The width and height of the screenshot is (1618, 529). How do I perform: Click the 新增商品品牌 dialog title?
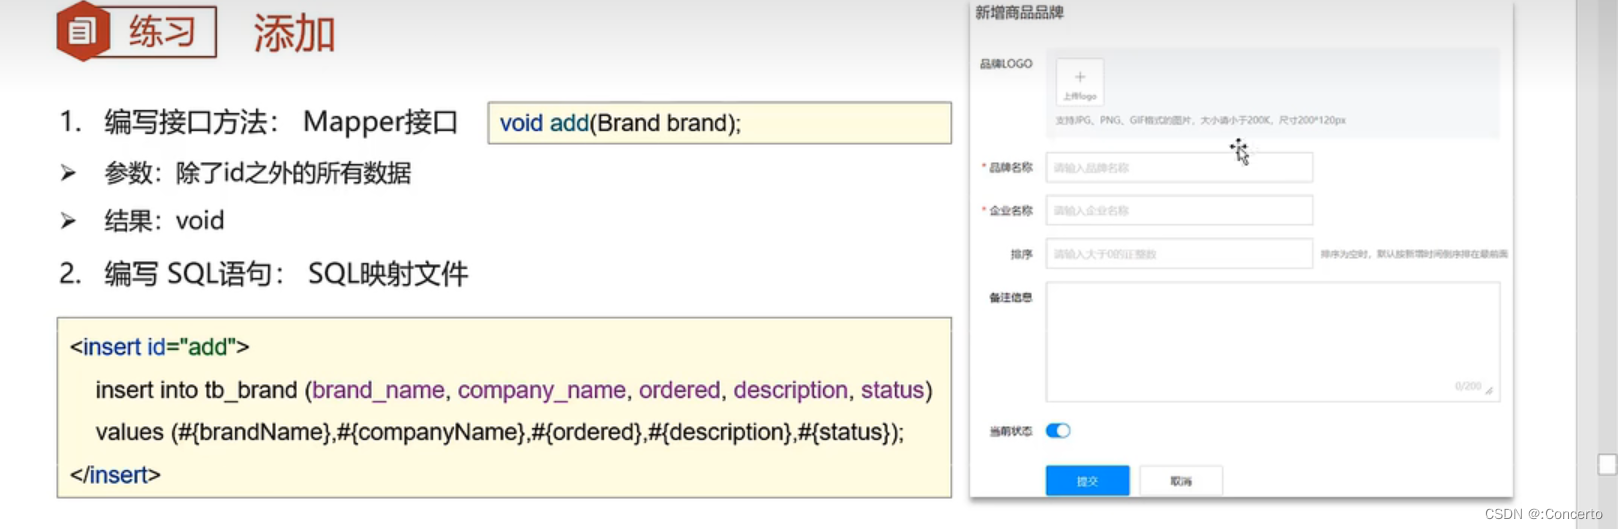(x=1019, y=13)
